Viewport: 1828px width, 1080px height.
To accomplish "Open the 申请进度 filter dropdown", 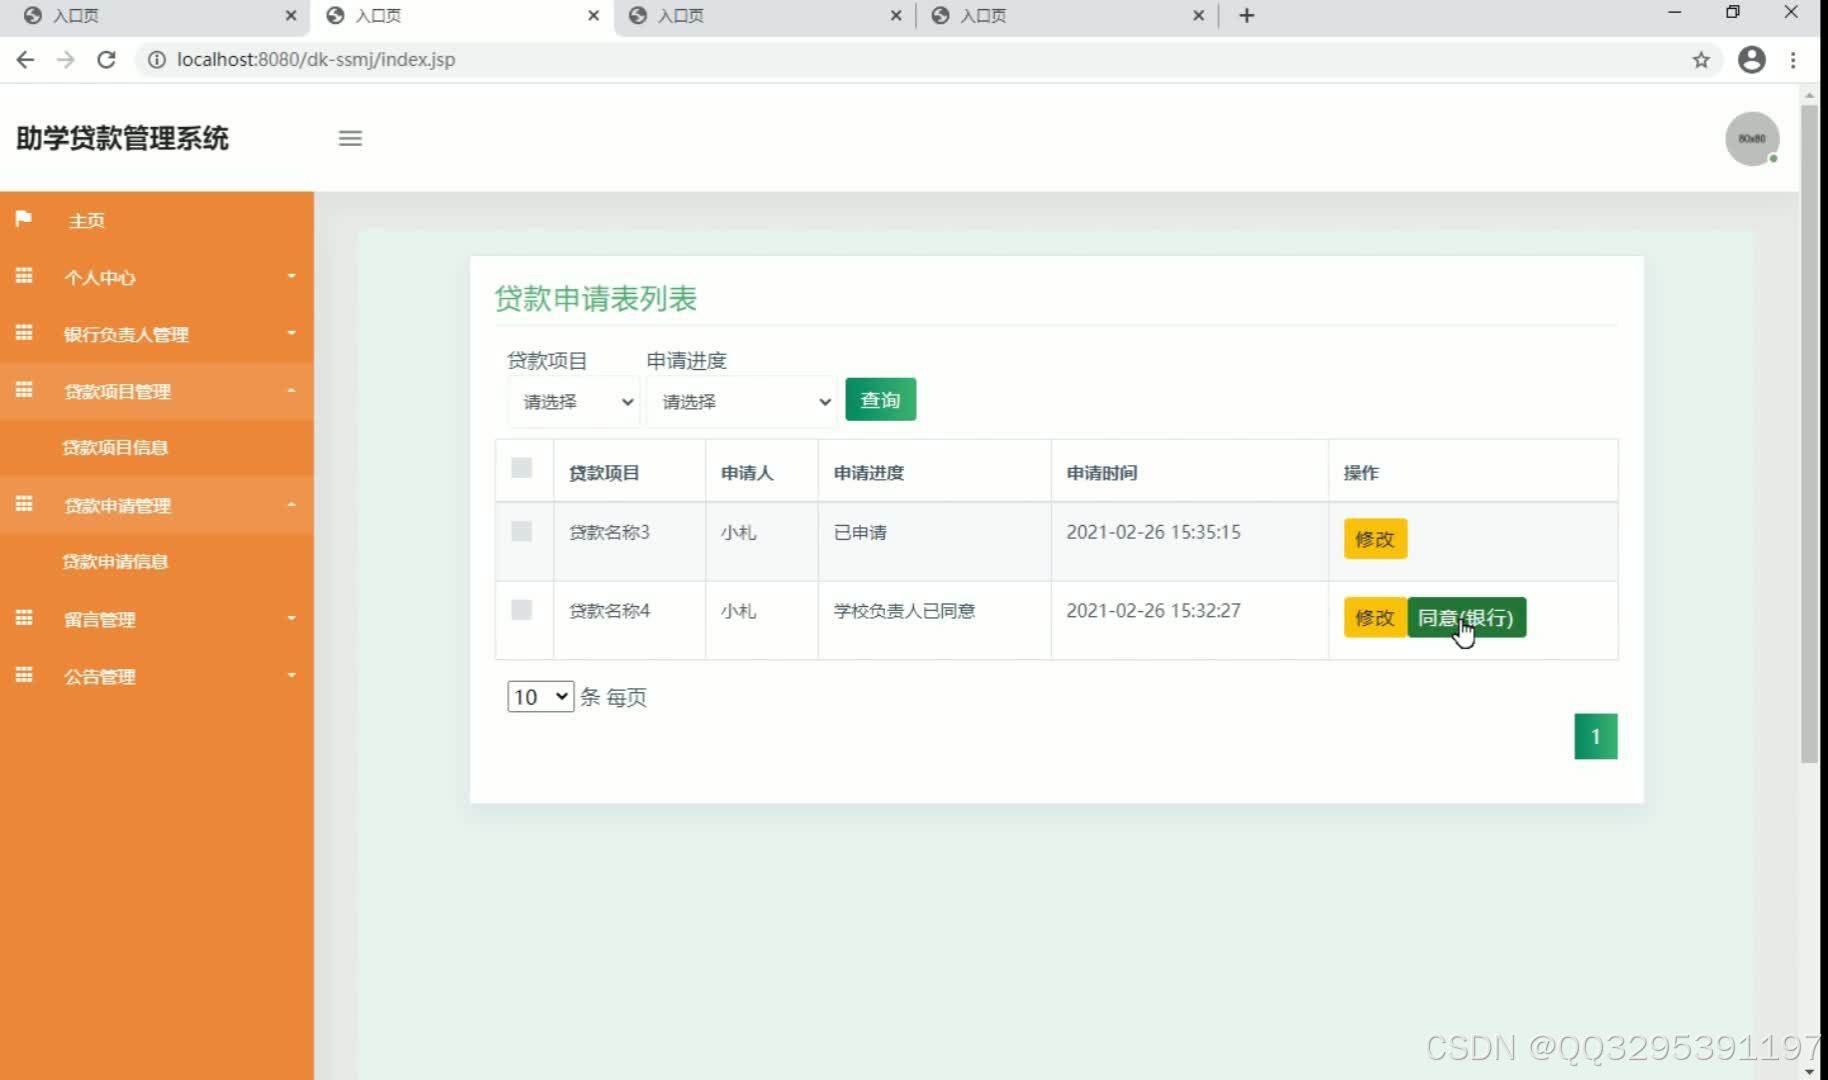I will [741, 401].
